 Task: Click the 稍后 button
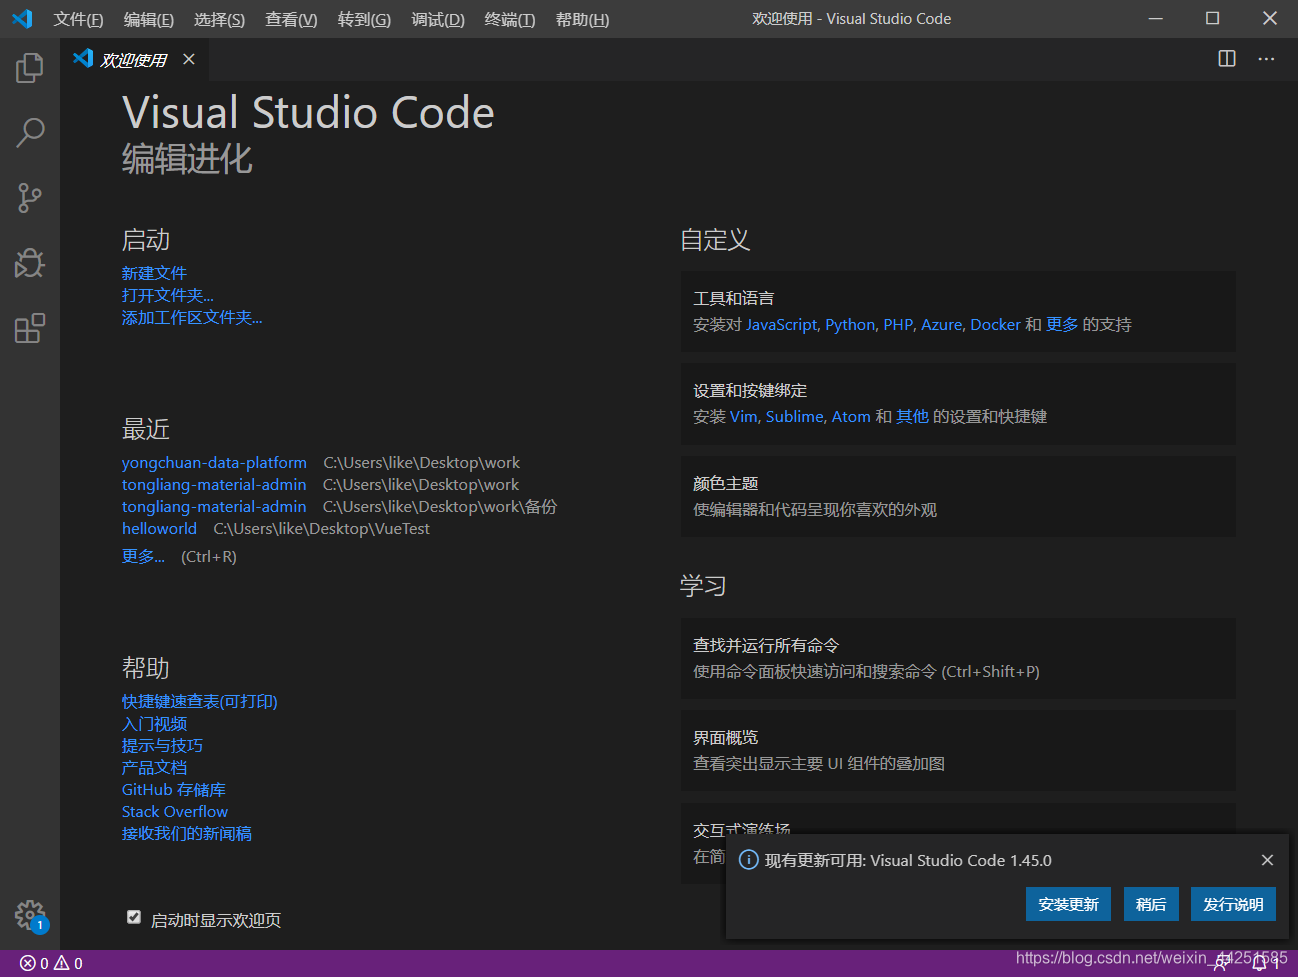pyautogui.click(x=1151, y=904)
